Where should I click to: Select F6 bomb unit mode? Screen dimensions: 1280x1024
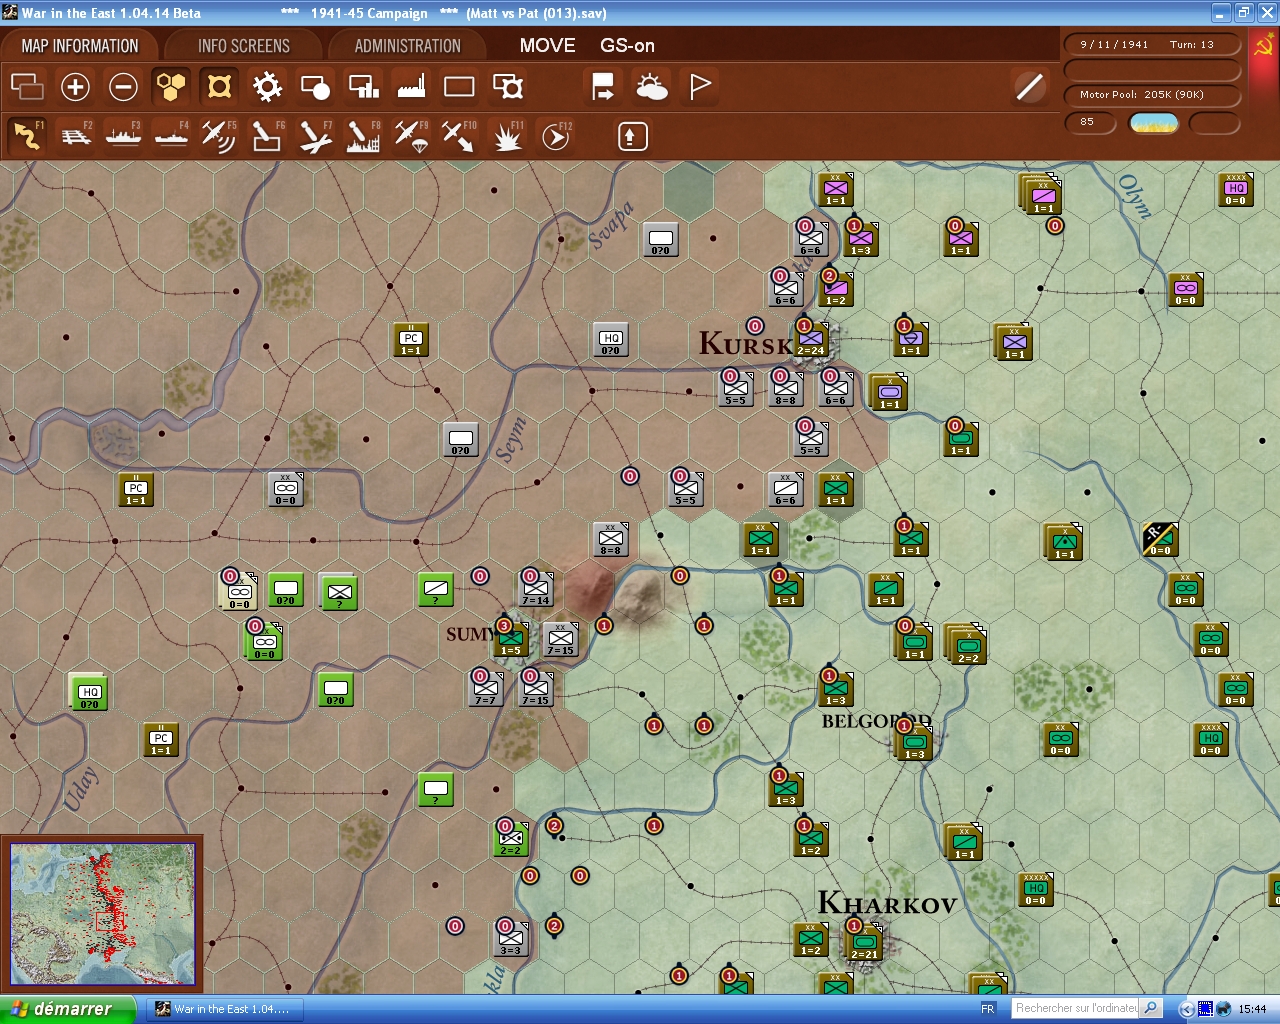267,135
